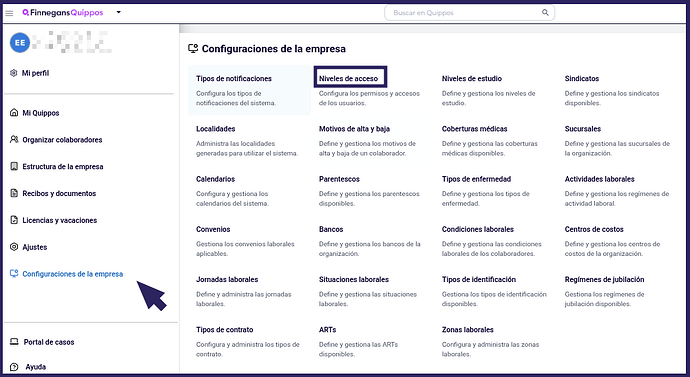Click the Mi perfil gear icon
This screenshot has height=377, width=690.
14,73
